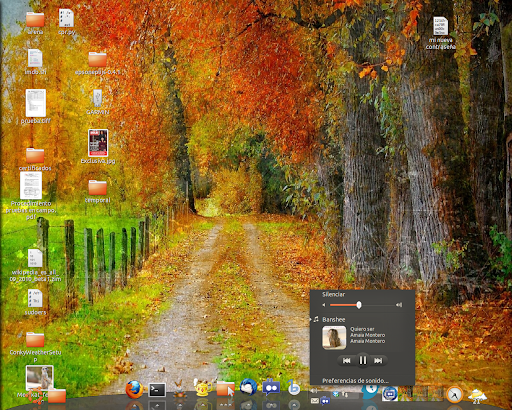Open the ConkyWeatherSetup folder
The width and height of the screenshot is (512, 410).
click(x=35, y=340)
